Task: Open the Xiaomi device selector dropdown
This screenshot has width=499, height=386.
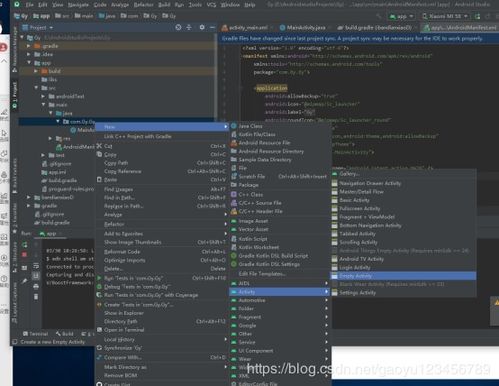Action: click(x=445, y=16)
